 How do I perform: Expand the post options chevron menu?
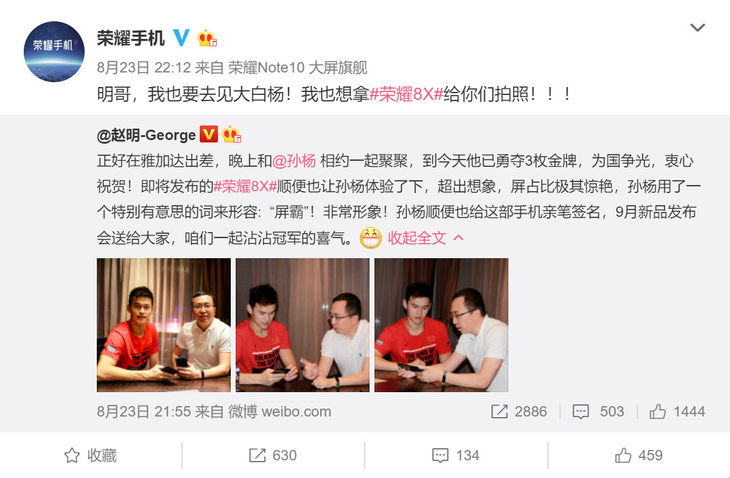pos(697,27)
